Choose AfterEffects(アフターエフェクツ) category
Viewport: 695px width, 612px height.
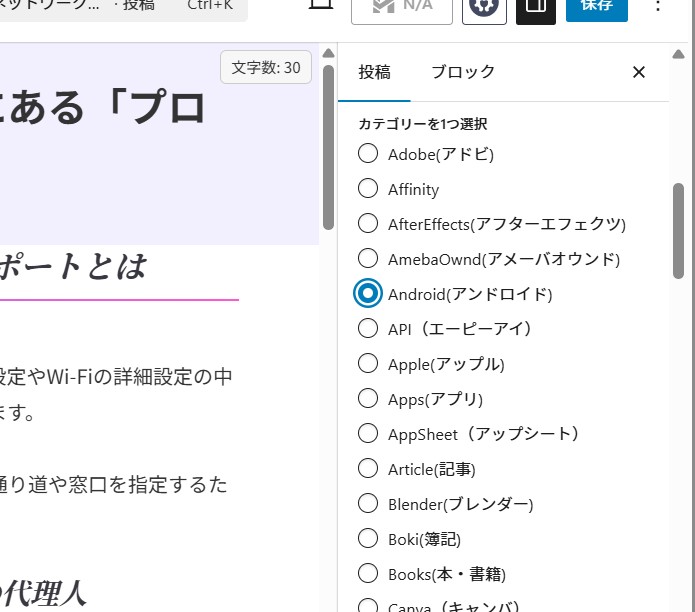(368, 224)
